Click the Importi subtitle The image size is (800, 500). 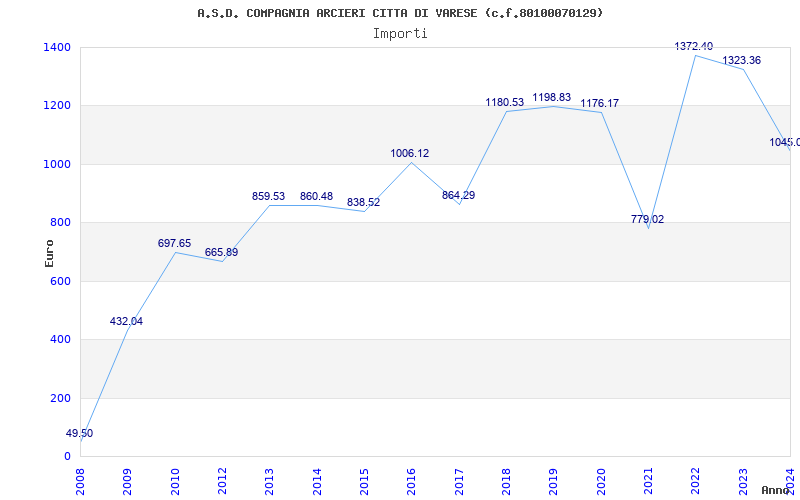click(x=400, y=34)
